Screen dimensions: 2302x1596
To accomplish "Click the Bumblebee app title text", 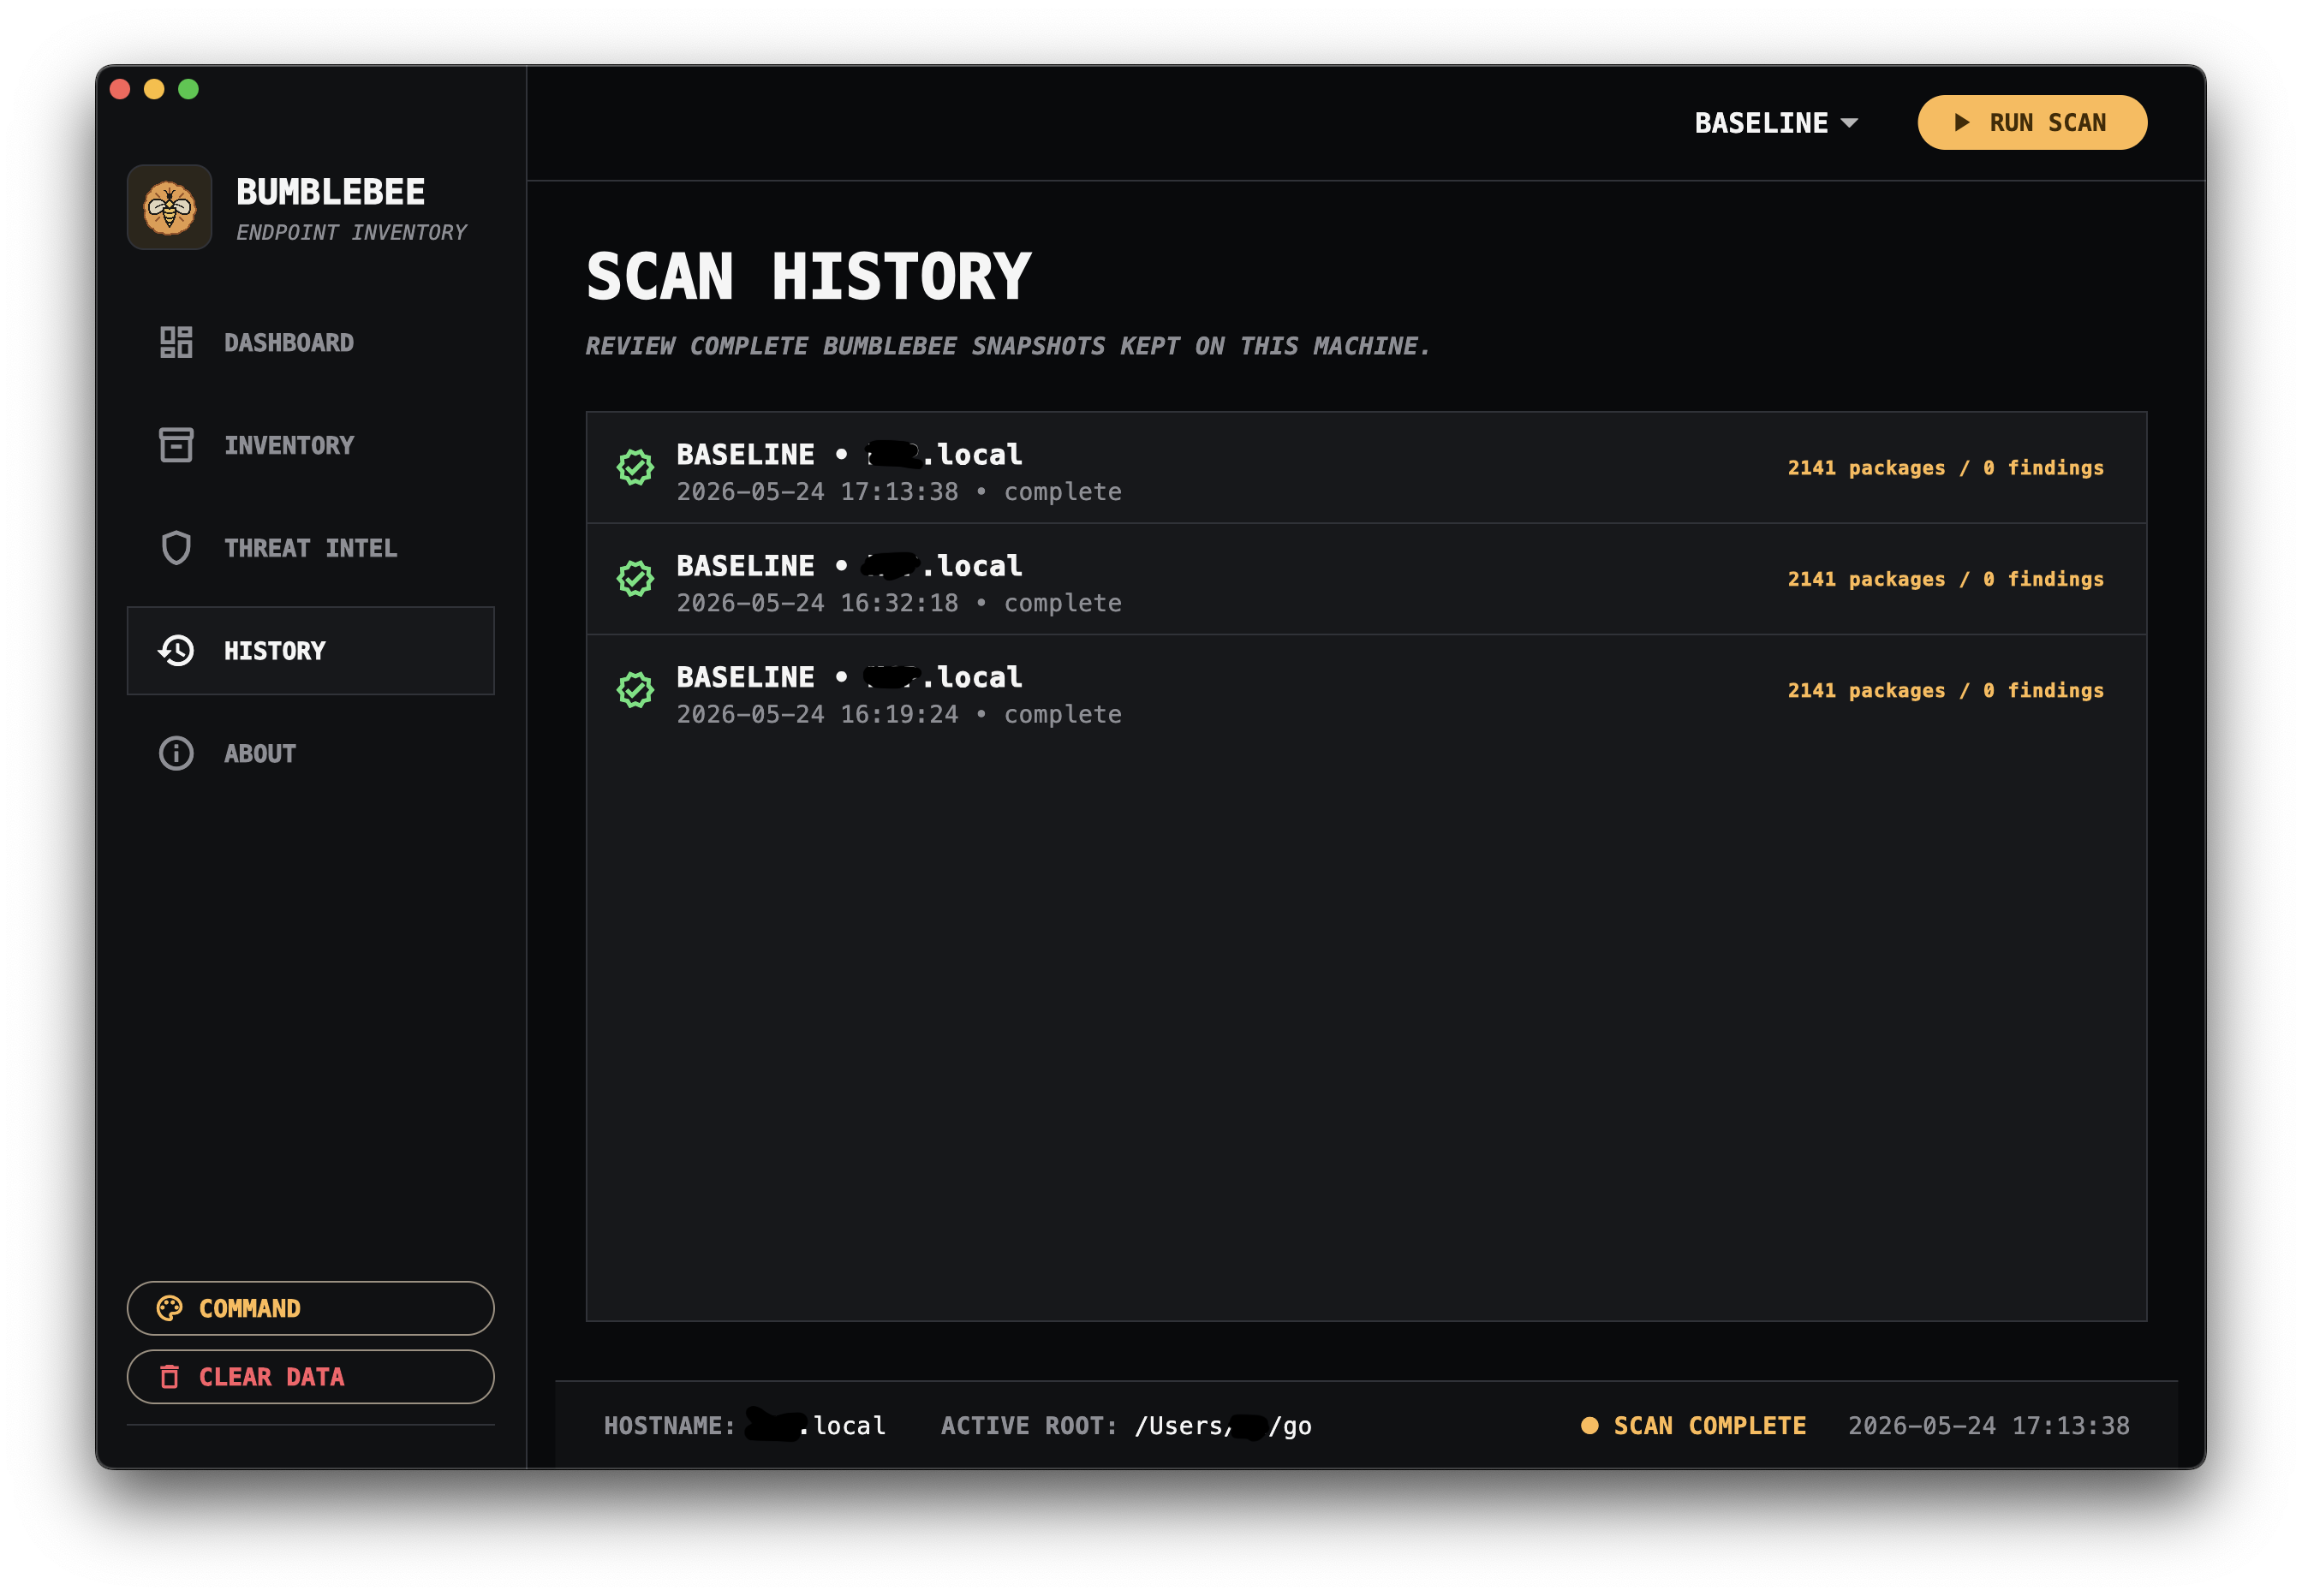I will tap(330, 191).
